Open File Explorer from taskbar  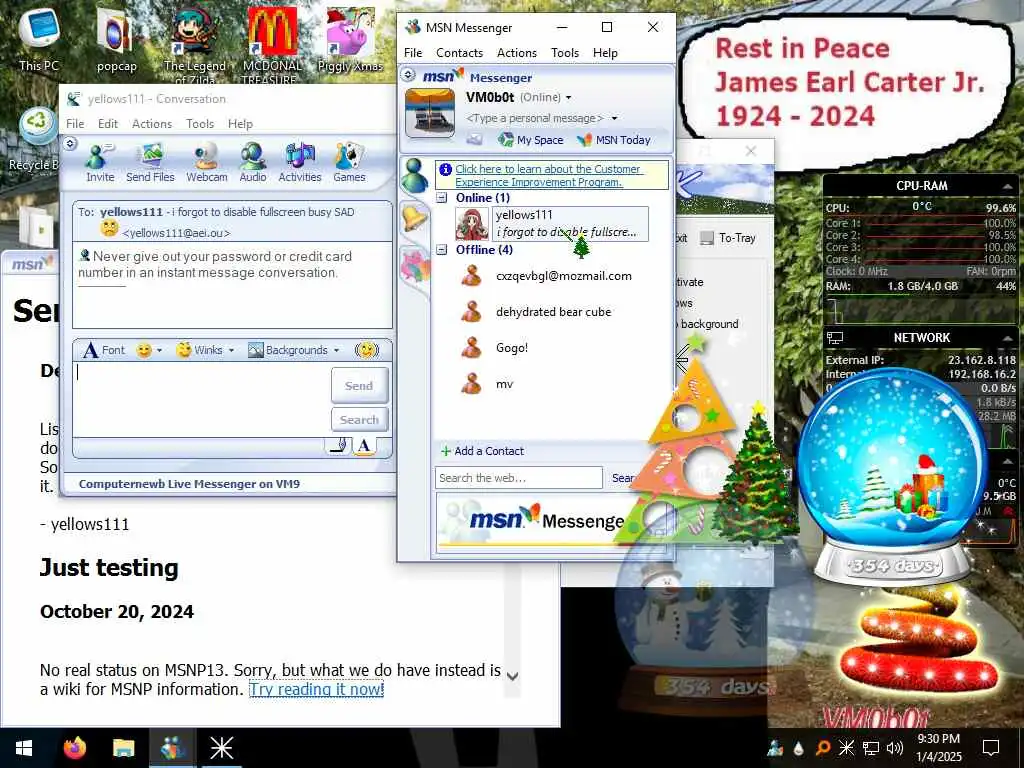click(123, 748)
